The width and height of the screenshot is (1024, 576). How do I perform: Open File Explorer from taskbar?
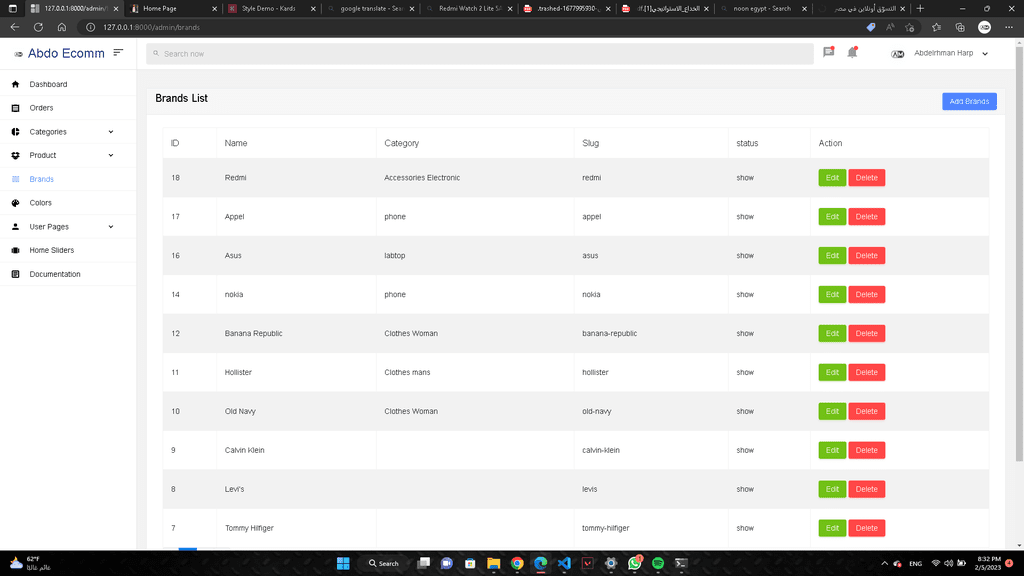[494, 563]
